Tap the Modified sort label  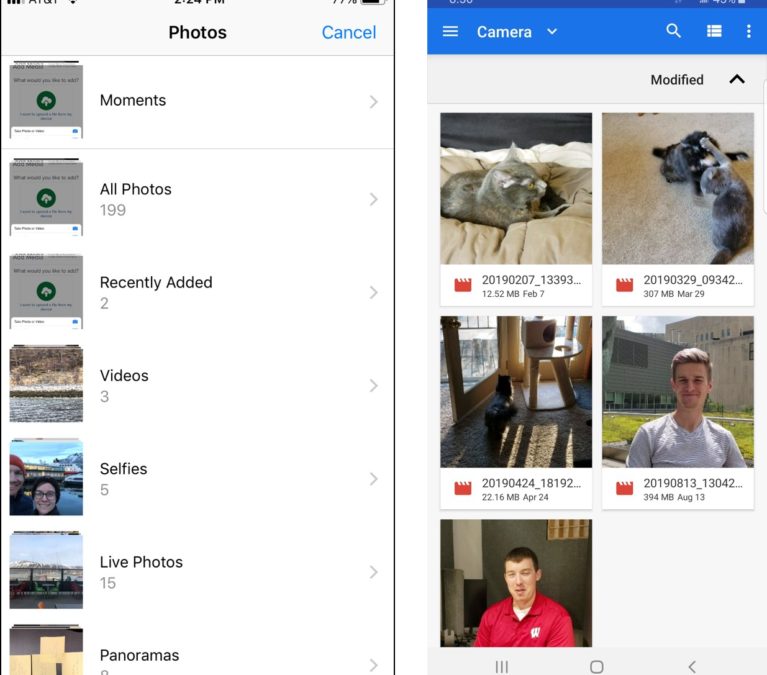(677, 80)
